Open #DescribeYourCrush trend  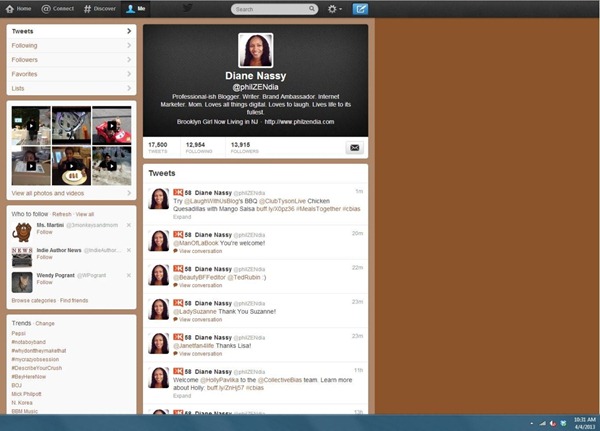pos(37,368)
